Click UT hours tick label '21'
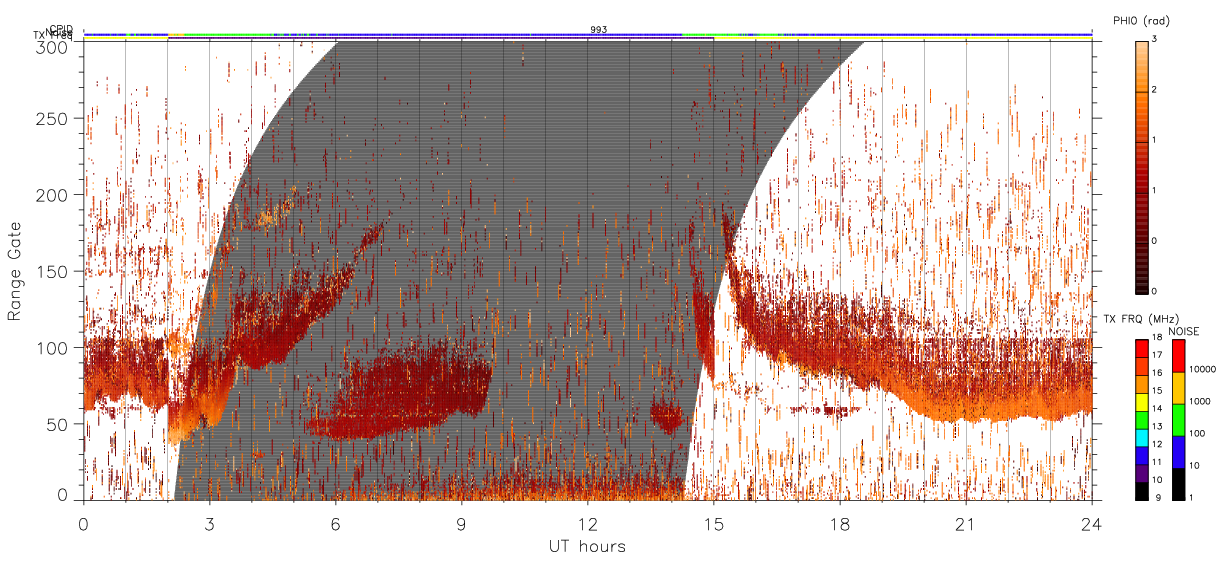The width and height of the screenshot is (1228, 567). (x=966, y=525)
